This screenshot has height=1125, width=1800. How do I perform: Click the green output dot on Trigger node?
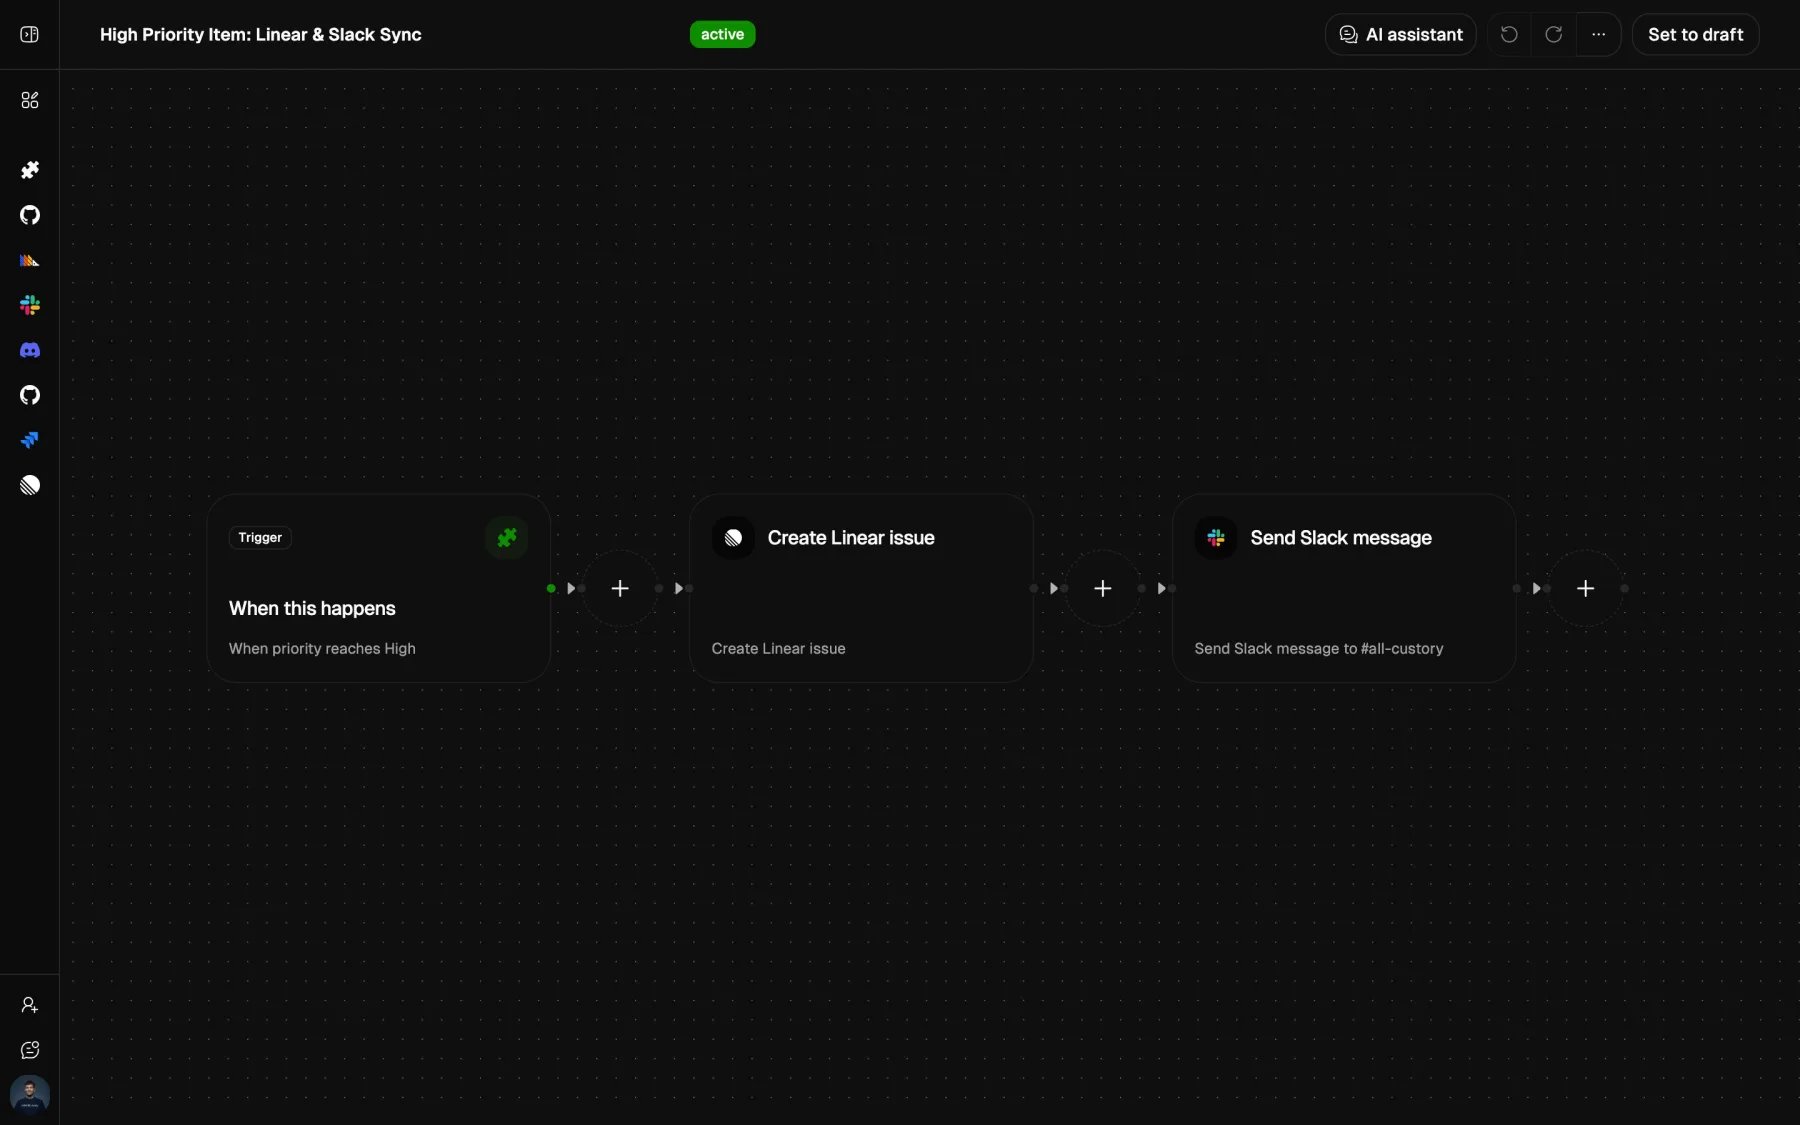click(551, 588)
